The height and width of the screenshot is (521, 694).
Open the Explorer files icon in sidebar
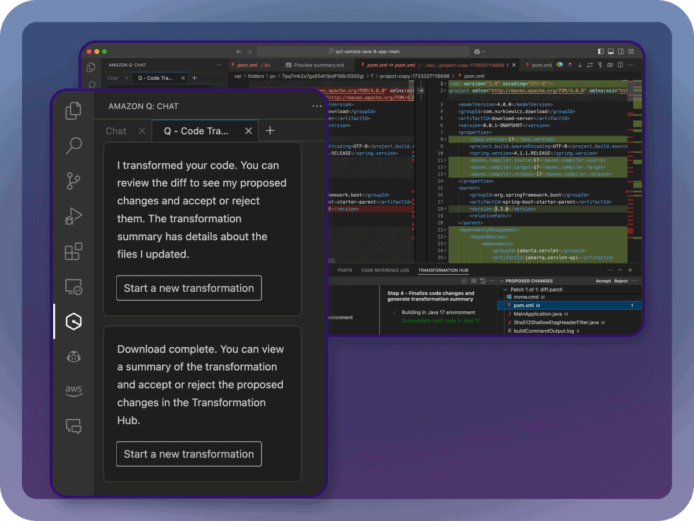tap(73, 111)
